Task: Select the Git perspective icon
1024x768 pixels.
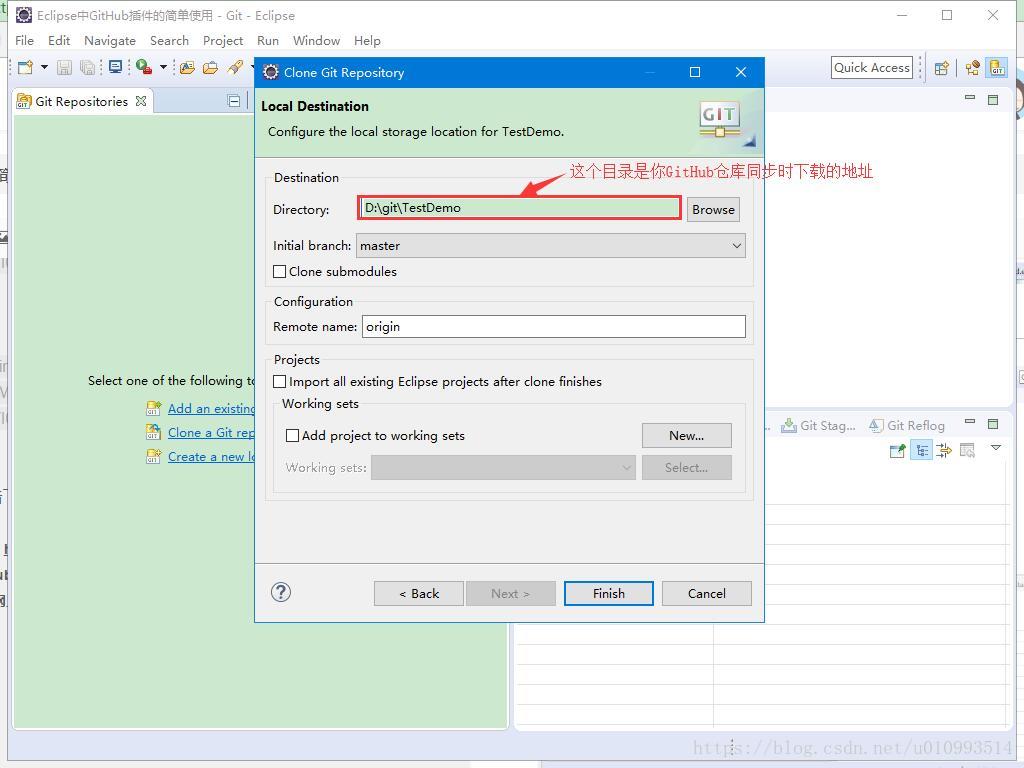Action: pyautogui.click(x=997, y=68)
